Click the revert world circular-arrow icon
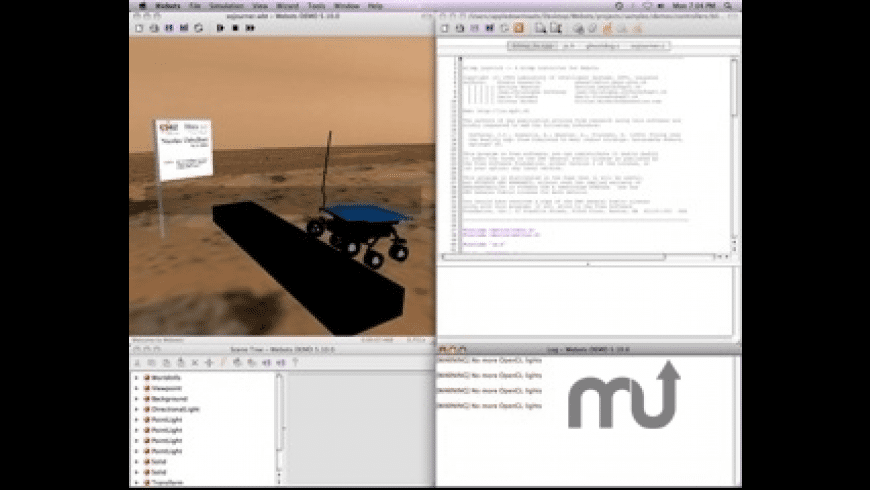This screenshot has width=870, height=490. [199, 28]
